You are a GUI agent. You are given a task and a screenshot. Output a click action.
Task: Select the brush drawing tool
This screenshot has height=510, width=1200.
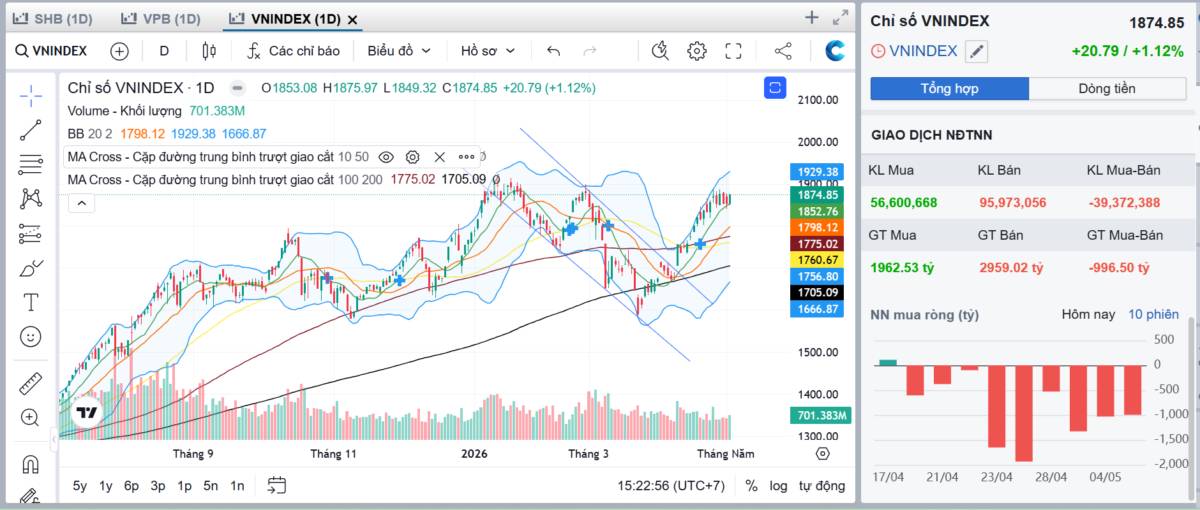pyautogui.click(x=31, y=268)
